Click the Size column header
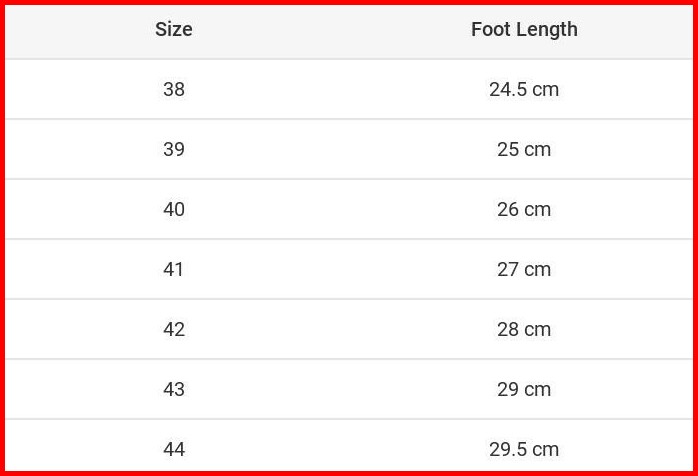The width and height of the screenshot is (698, 476). click(x=174, y=30)
